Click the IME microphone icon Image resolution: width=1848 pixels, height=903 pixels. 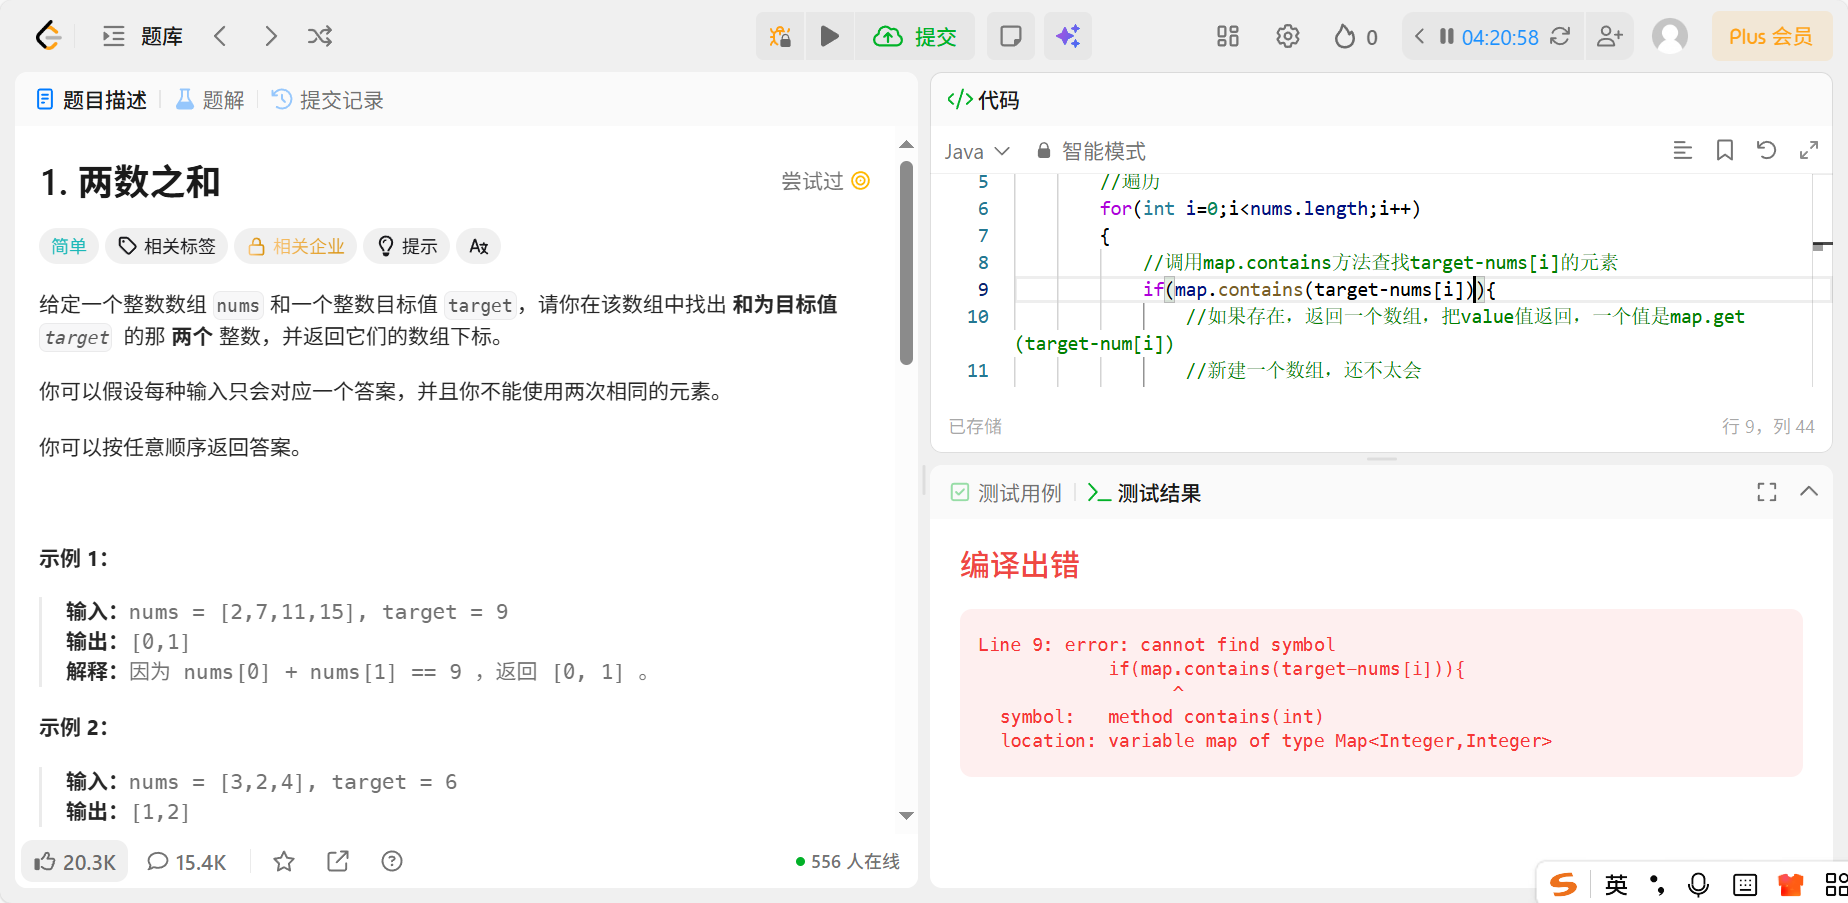(1698, 884)
